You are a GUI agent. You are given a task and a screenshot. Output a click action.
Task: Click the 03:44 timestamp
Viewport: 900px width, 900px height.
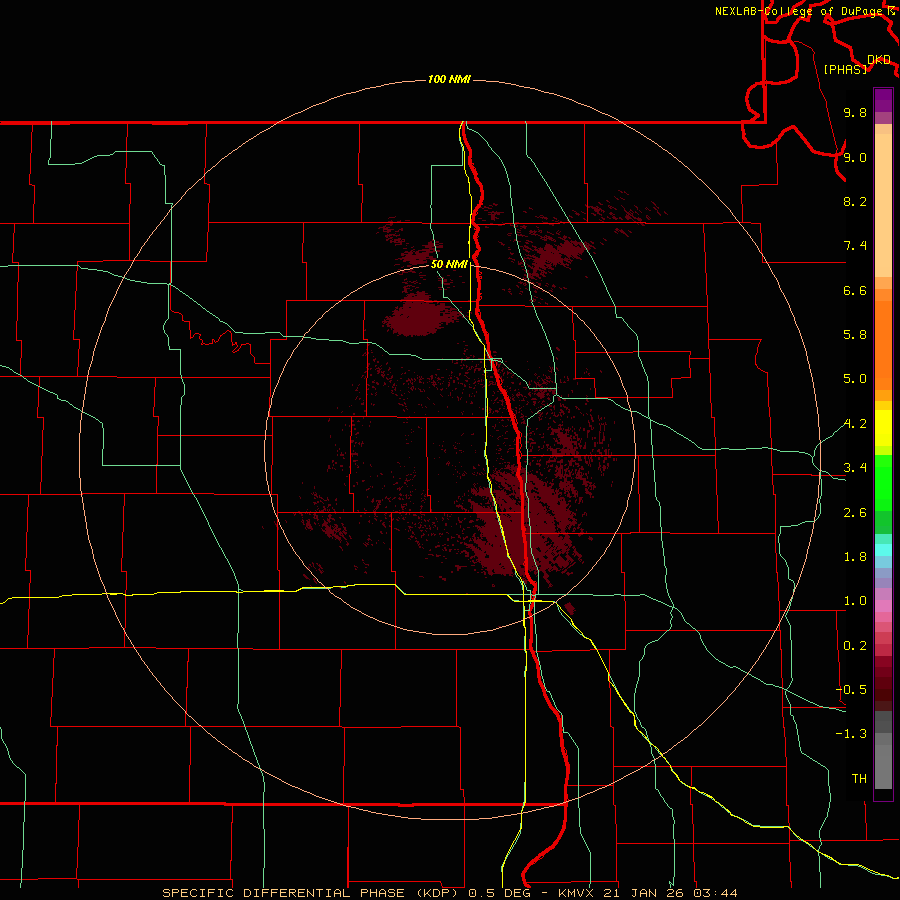[715, 893]
